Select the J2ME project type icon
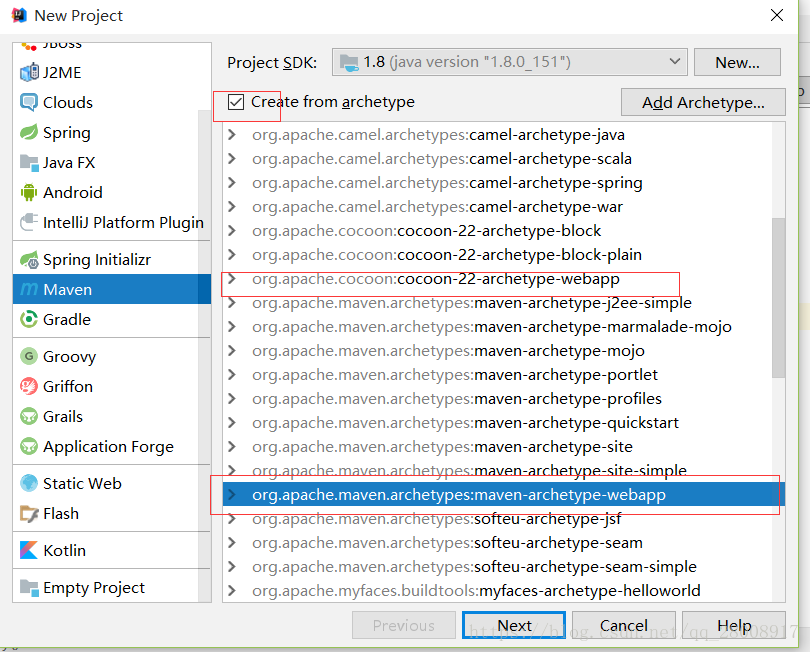Screen dimensions: 810x652 click(x=29, y=72)
